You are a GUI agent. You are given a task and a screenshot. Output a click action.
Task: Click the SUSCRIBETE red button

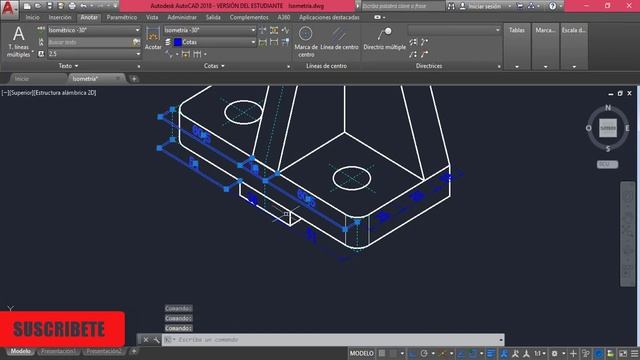point(62,329)
